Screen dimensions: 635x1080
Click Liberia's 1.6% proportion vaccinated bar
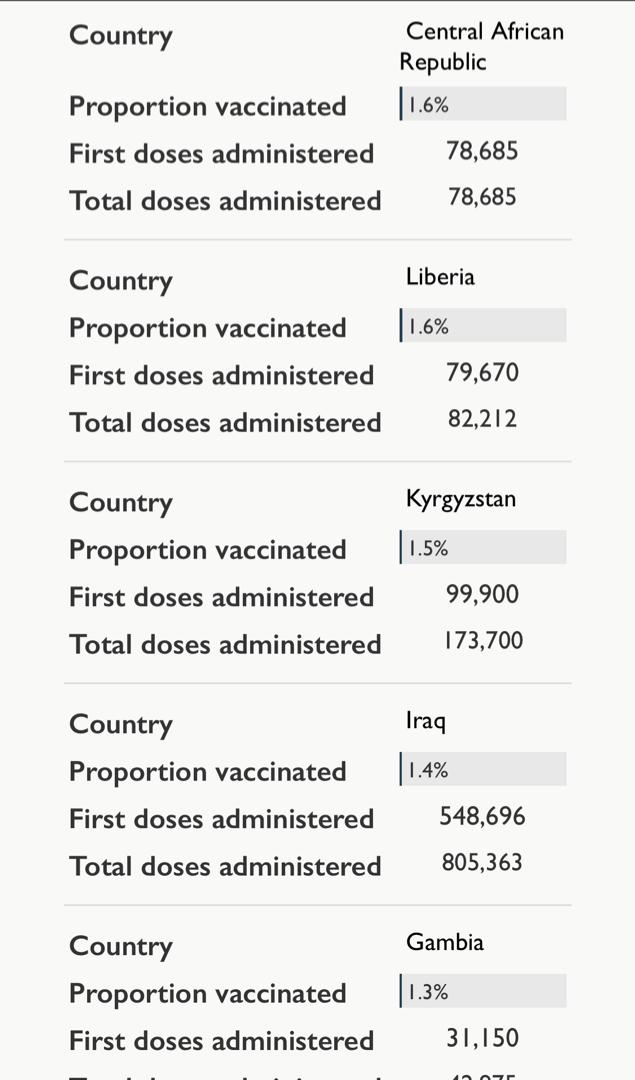pos(483,326)
